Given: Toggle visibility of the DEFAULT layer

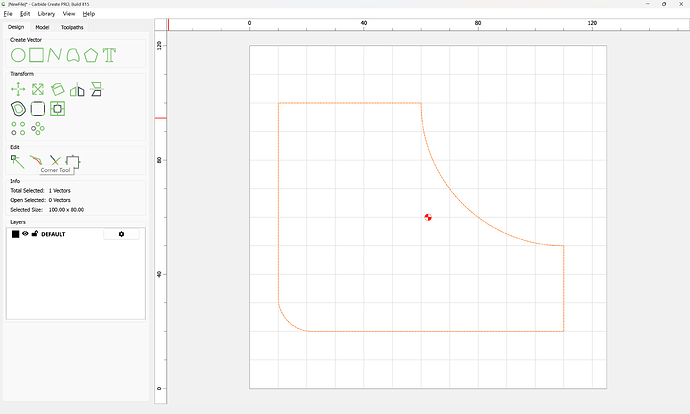Looking at the screenshot, I should (25, 234).
